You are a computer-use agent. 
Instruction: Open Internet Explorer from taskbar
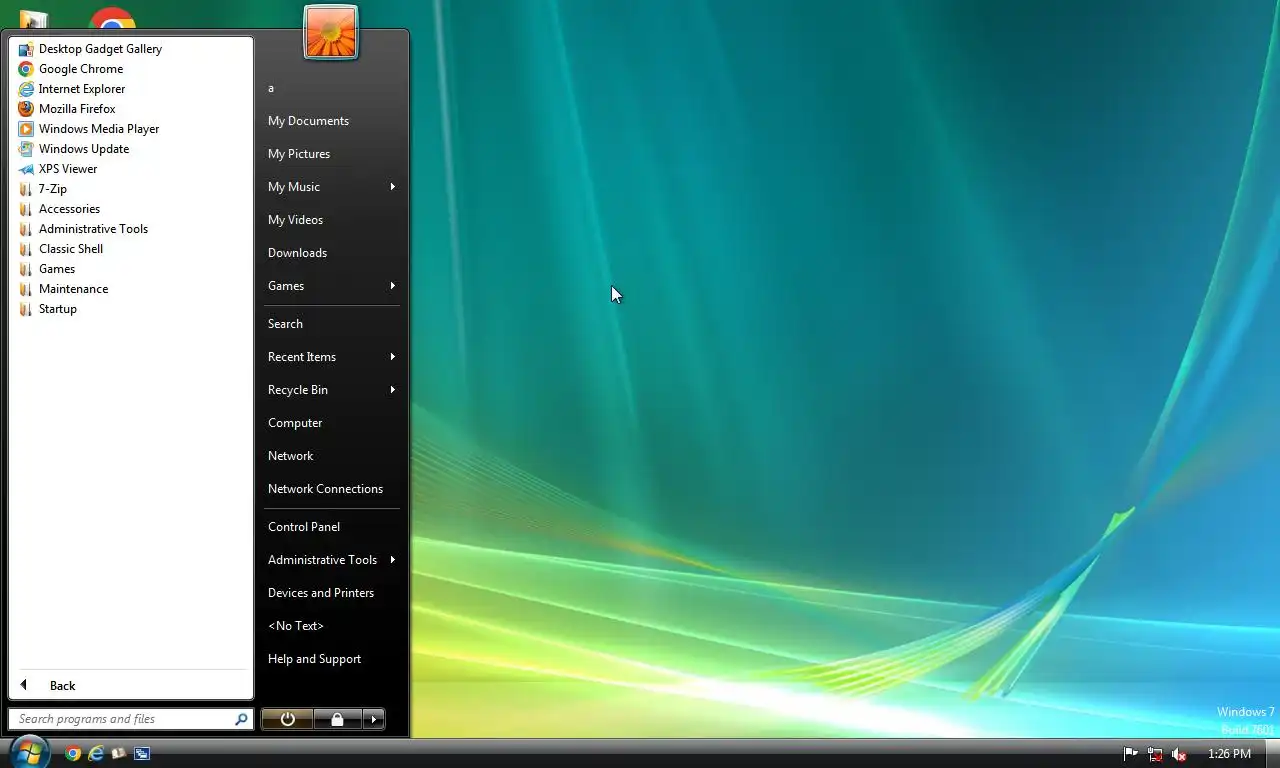coord(96,754)
